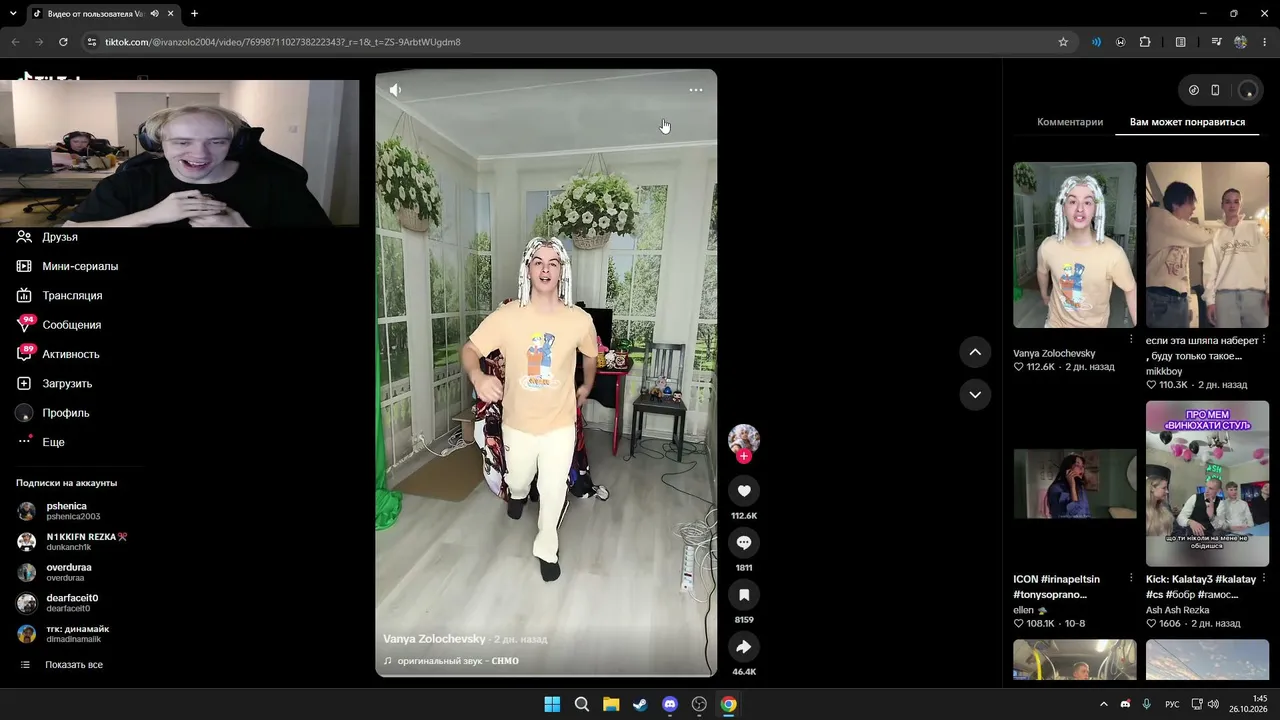Go to previous video with up chevron
This screenshot has width=1280, height=720.
pos(975,352)
